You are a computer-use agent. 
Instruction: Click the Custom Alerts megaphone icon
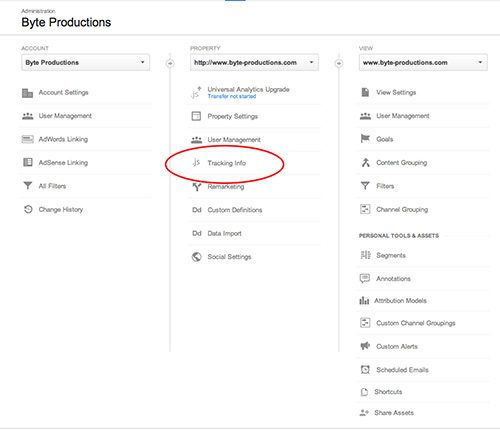(365, 346)
